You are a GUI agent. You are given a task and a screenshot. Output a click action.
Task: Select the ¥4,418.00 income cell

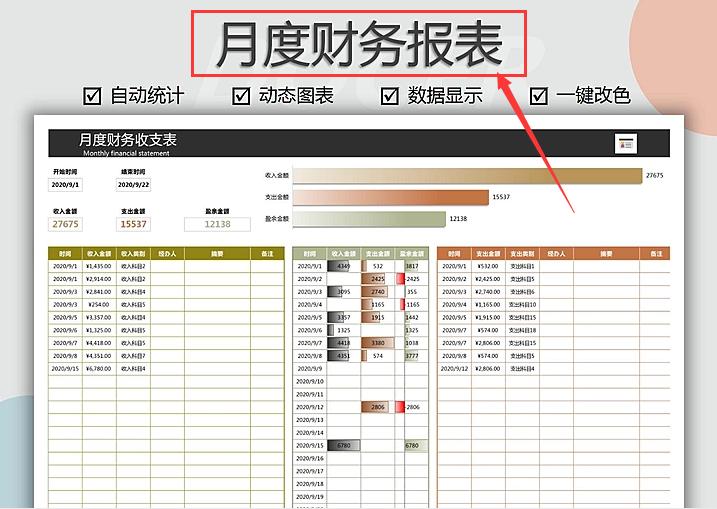click(99, 343)
